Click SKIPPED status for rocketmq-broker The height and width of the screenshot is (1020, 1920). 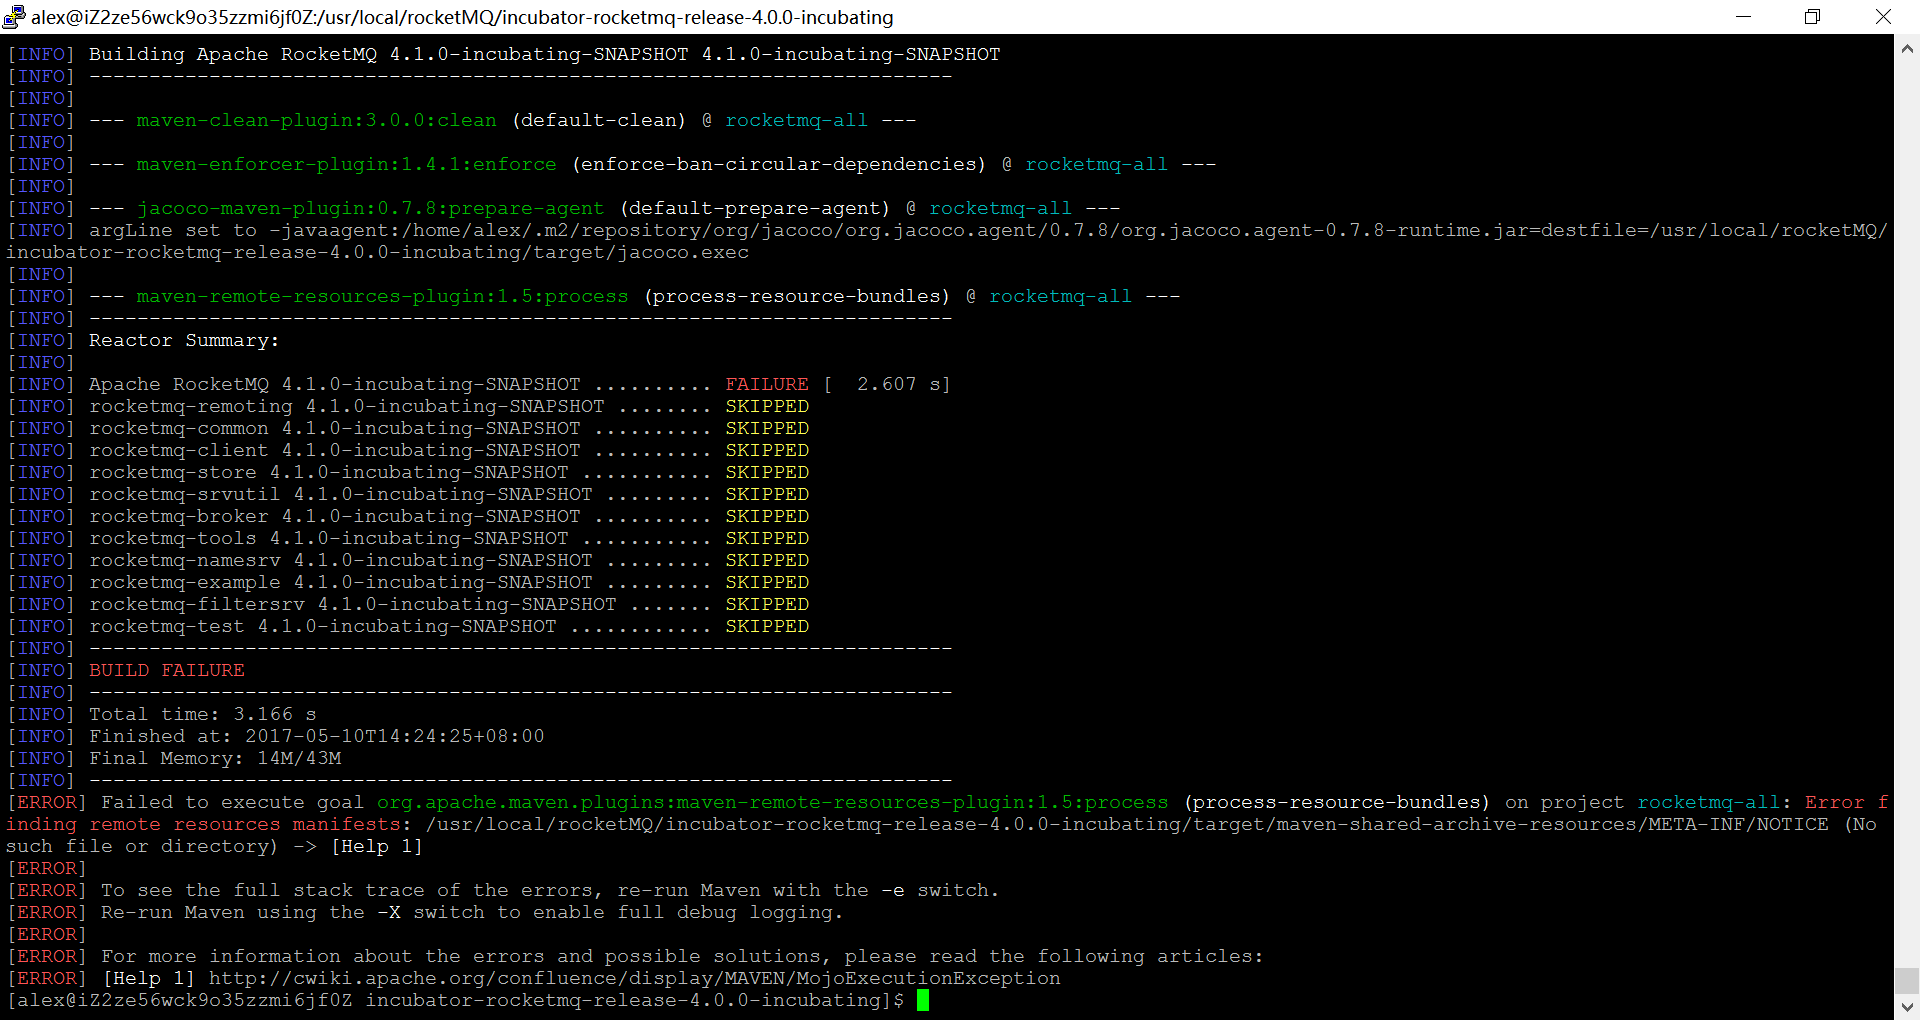pos(767,516)
